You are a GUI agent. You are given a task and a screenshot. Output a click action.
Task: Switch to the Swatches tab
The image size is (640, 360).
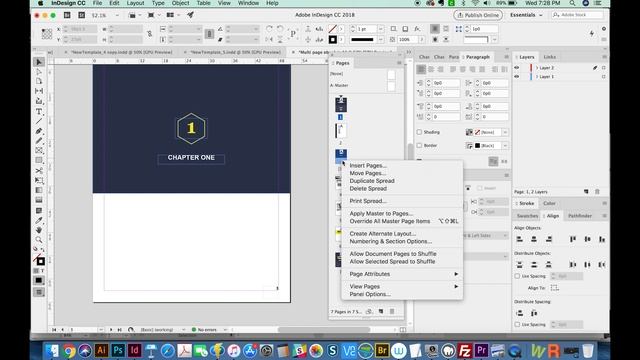(527, 216)
